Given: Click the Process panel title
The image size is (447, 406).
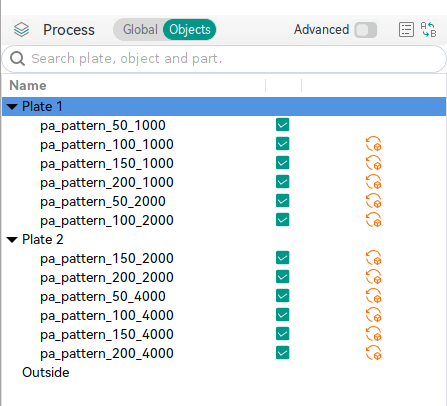Looking at the screenshot, I should point(69,30).
